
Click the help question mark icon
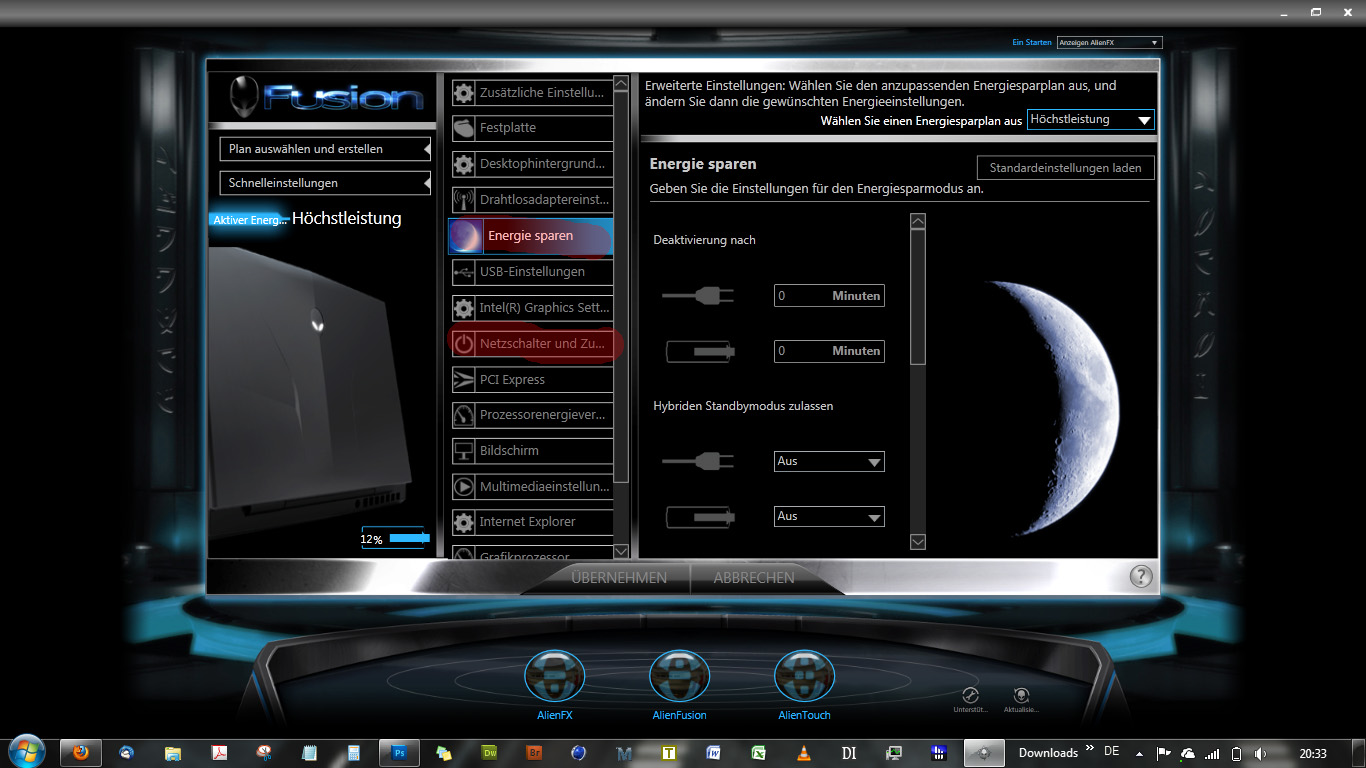1140,576
